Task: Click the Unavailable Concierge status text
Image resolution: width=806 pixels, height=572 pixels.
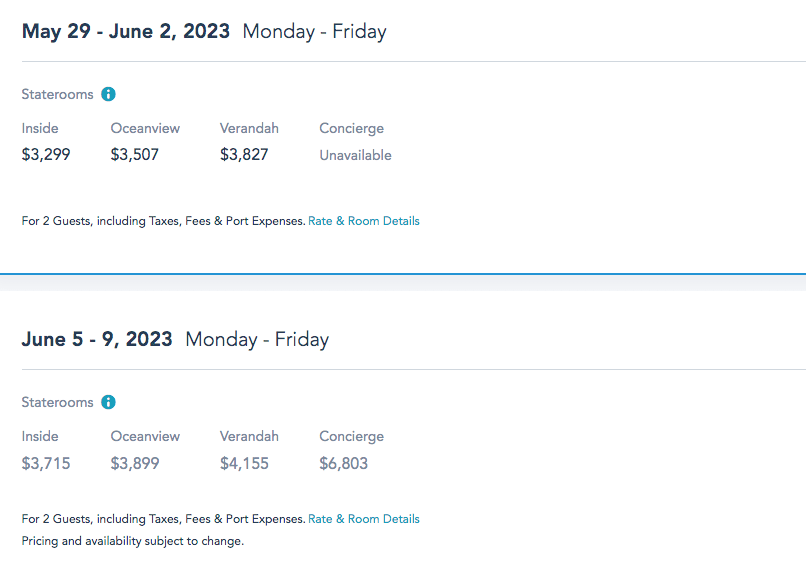Action: pyautogui.click(x=355, y=155)
